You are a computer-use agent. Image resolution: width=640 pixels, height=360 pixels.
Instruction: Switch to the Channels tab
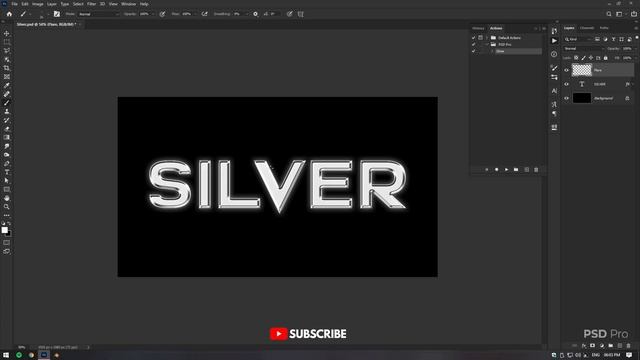click(x=587, y=28)
